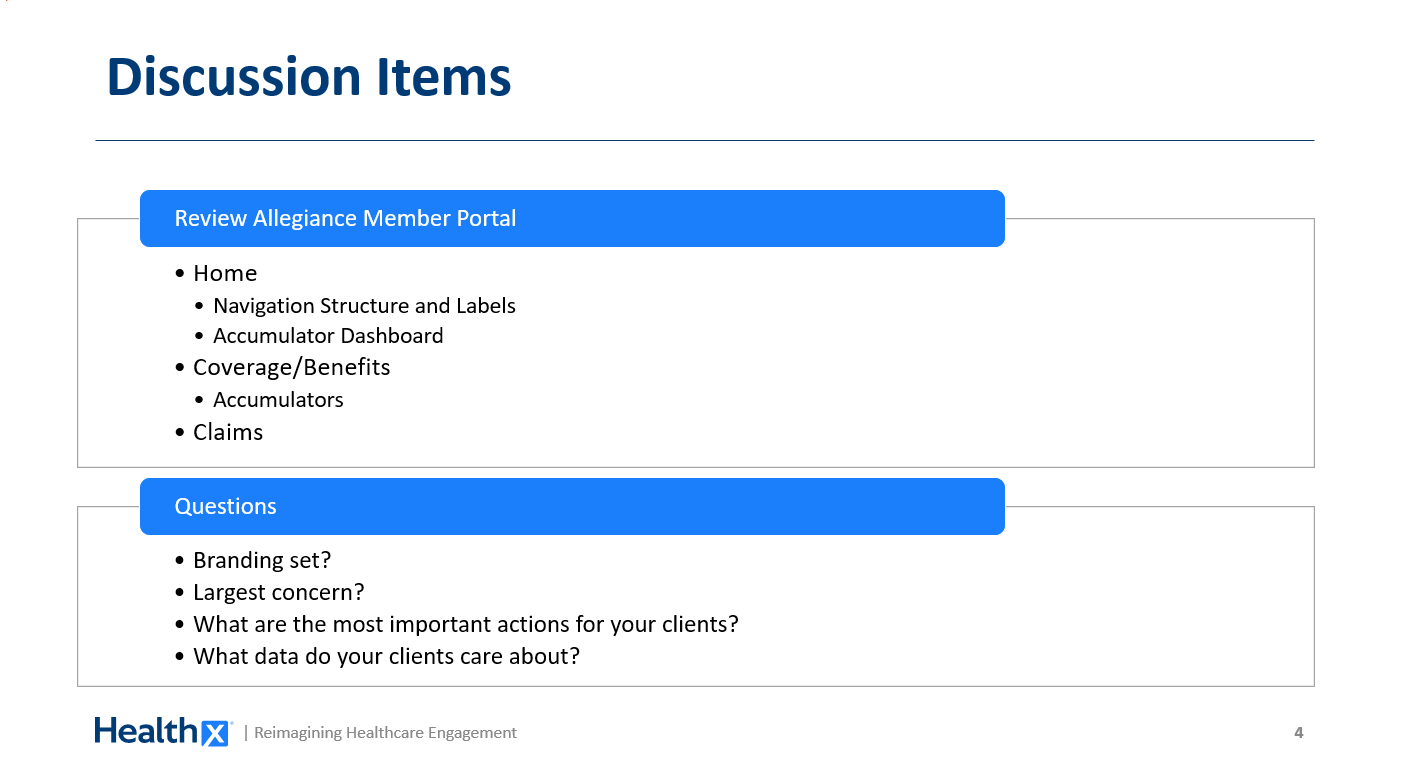This screenshot has height=768, width=1410.
Task: Select What data do your clients care about
Action: tap(386, 656)
